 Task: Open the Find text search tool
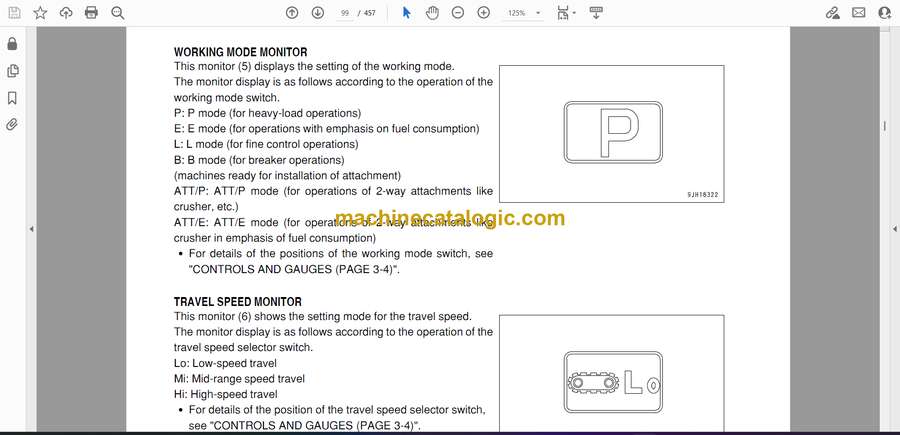pyautogui.click(x=118, y=13)
